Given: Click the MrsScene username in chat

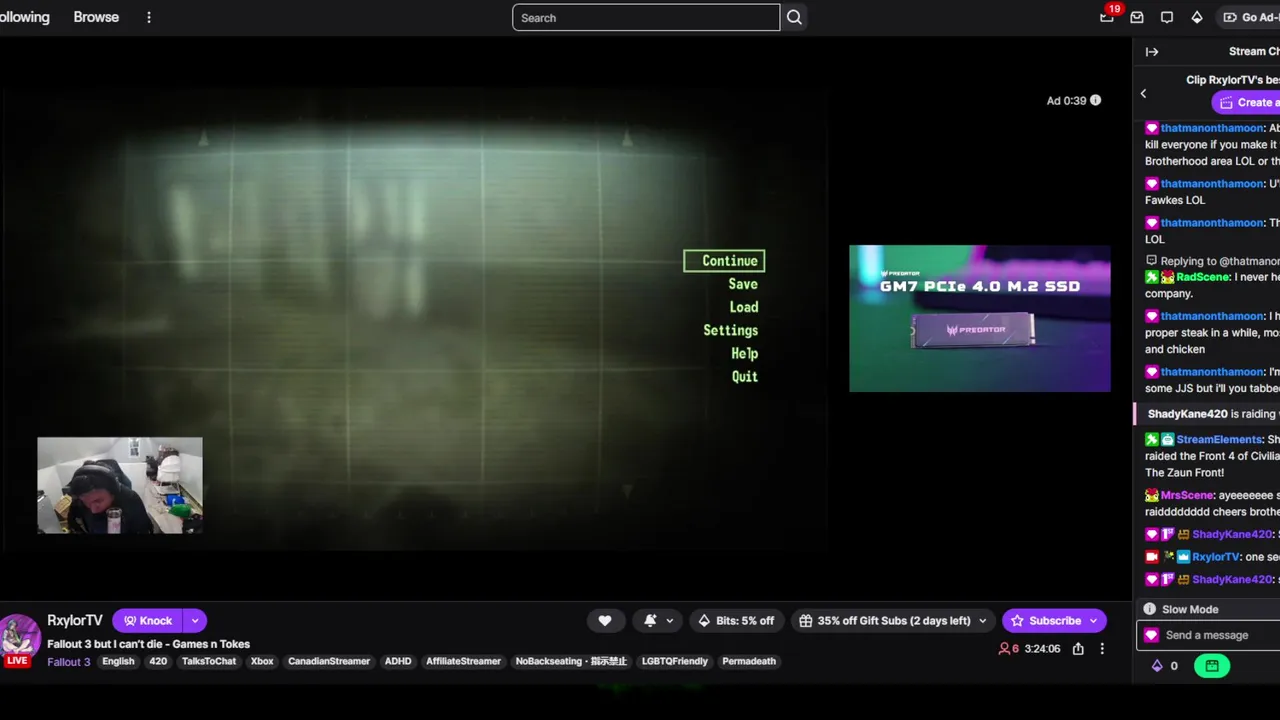Looking at the screenshot, I should point(1187,495).
